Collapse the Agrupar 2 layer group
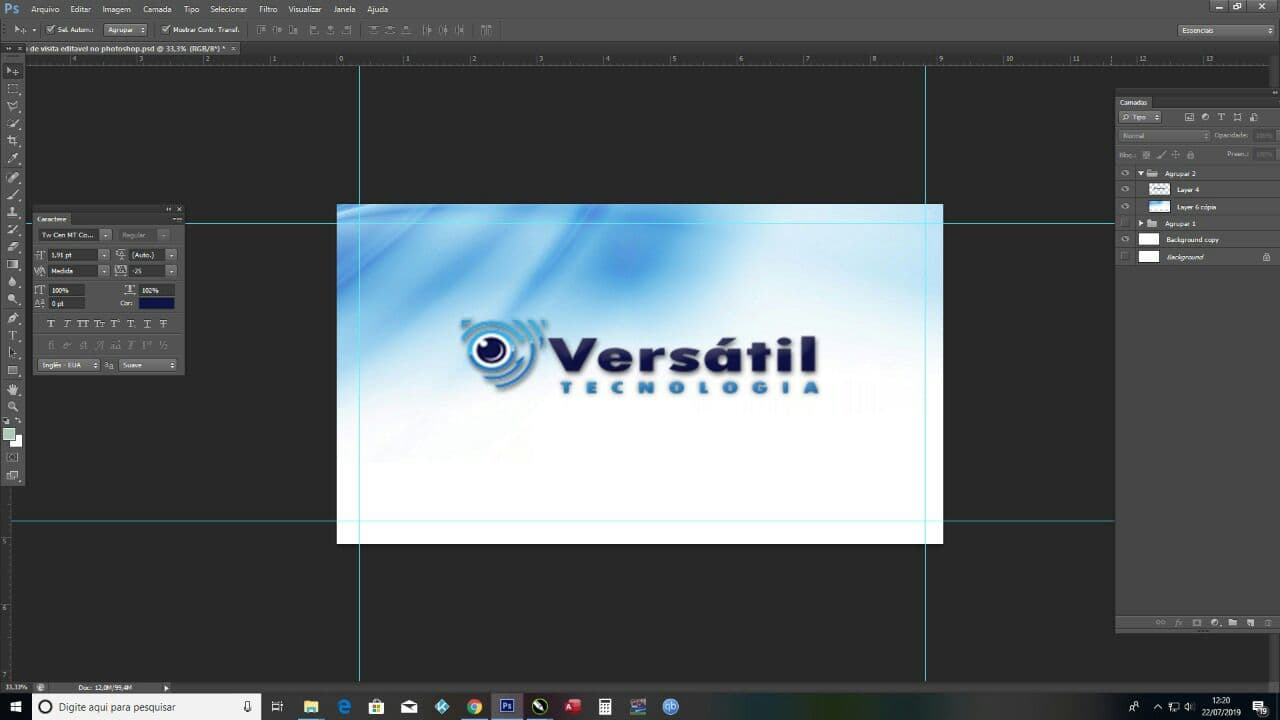 pos(1140,173)
